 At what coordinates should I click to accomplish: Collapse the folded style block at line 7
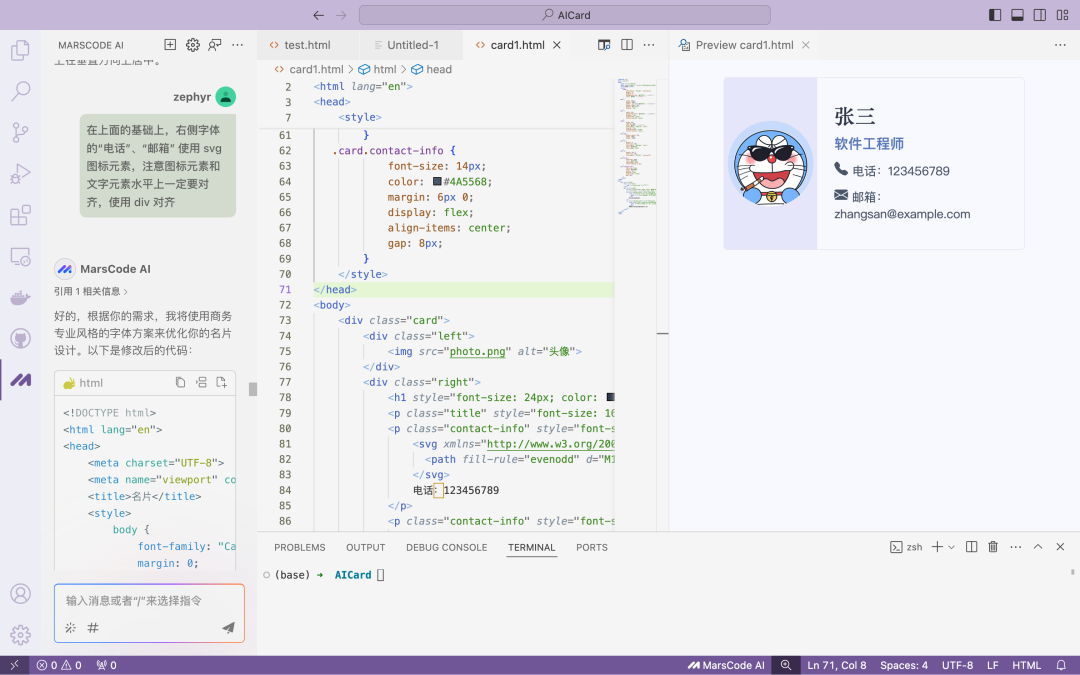point(305,117)
